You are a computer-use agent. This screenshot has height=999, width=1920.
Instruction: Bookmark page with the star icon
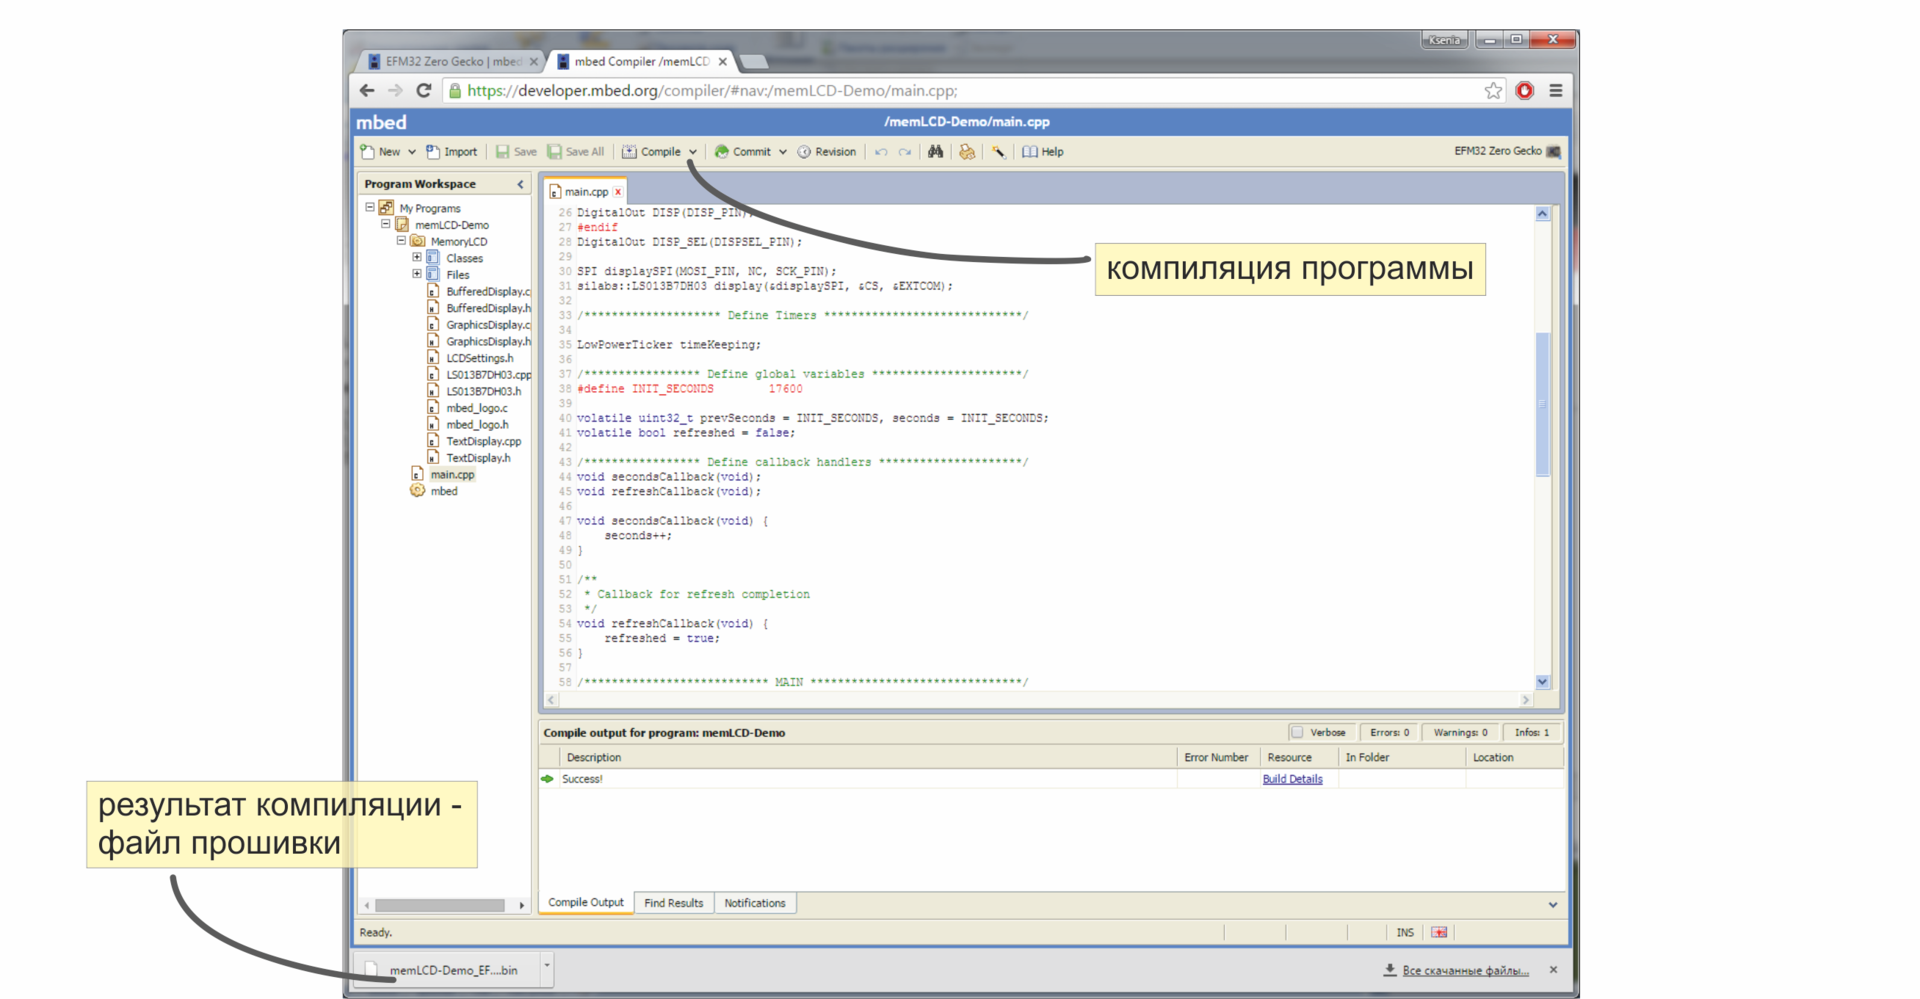point(1492,91)
